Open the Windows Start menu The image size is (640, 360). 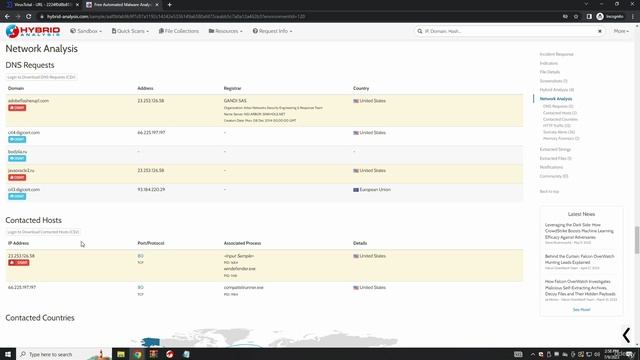8,354
